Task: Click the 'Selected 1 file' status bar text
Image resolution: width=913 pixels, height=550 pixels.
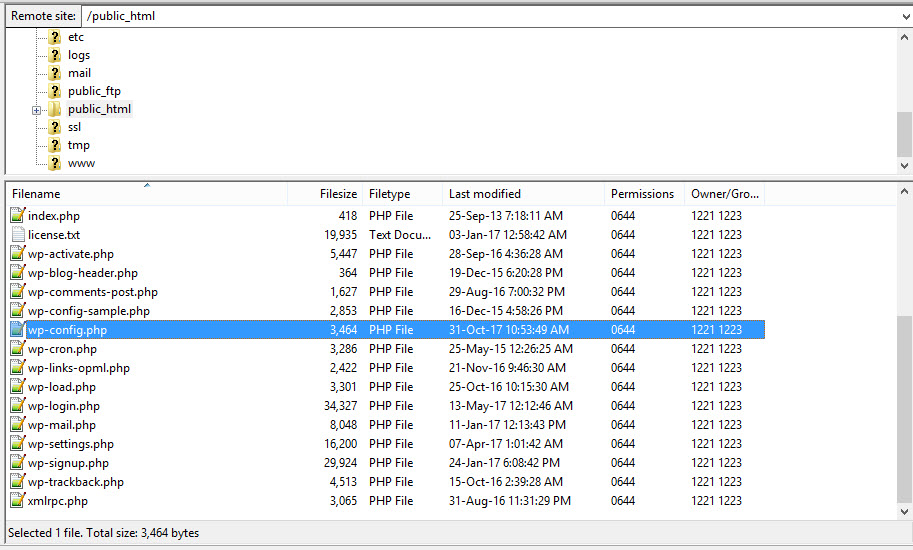Action: 104,533
